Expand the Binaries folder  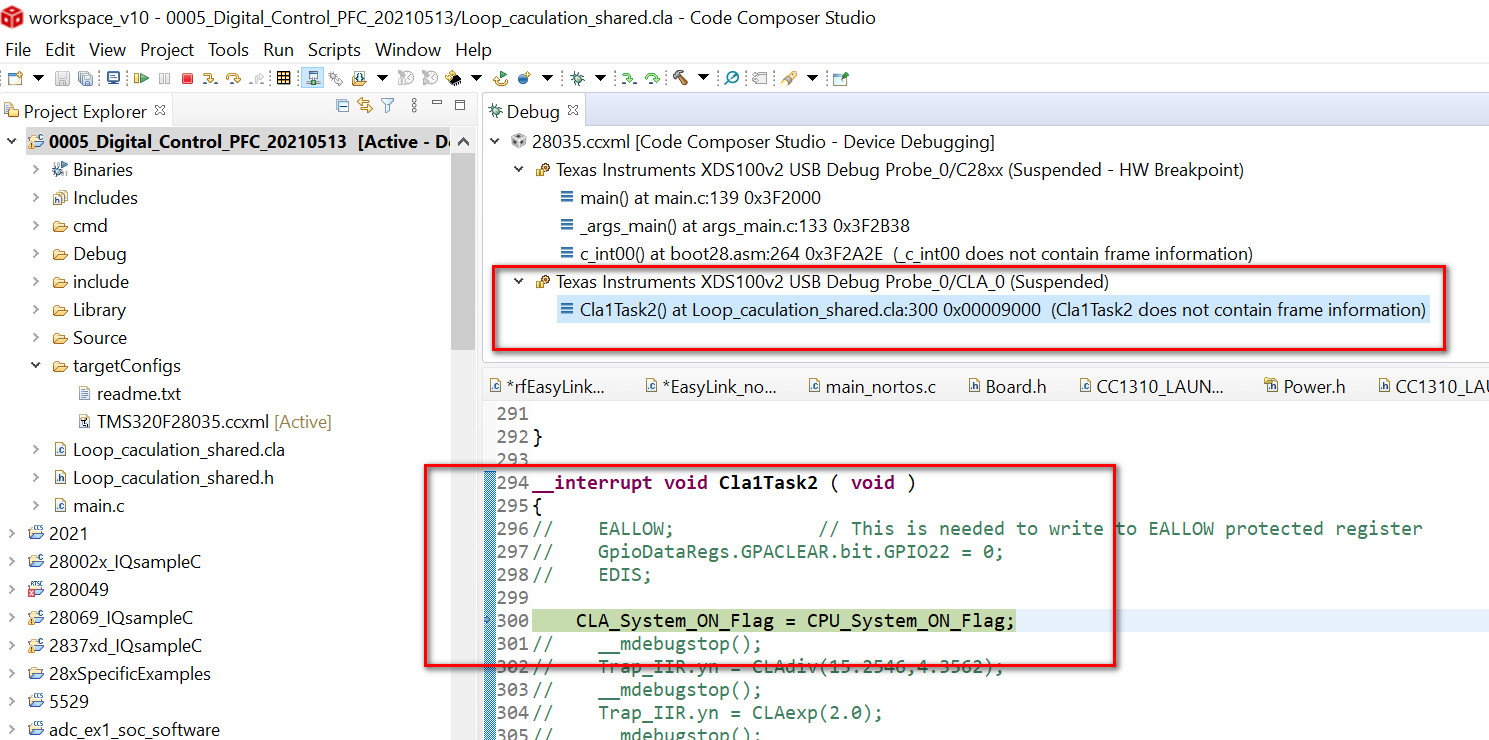(36, 170)
